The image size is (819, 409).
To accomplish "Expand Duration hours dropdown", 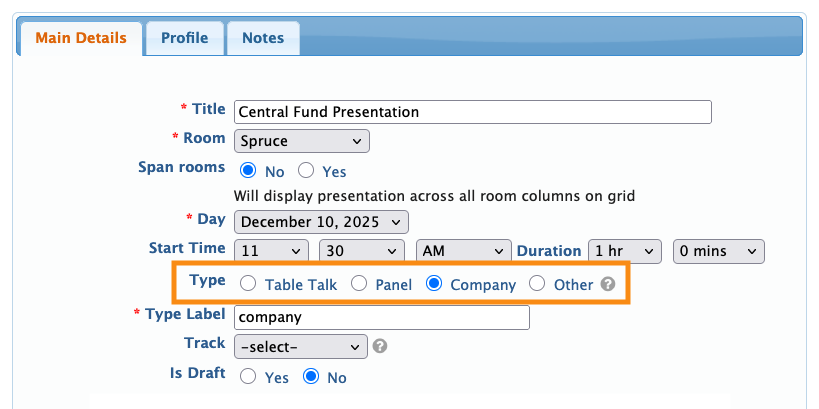I will pyautogui.click(x=625, y=251).
